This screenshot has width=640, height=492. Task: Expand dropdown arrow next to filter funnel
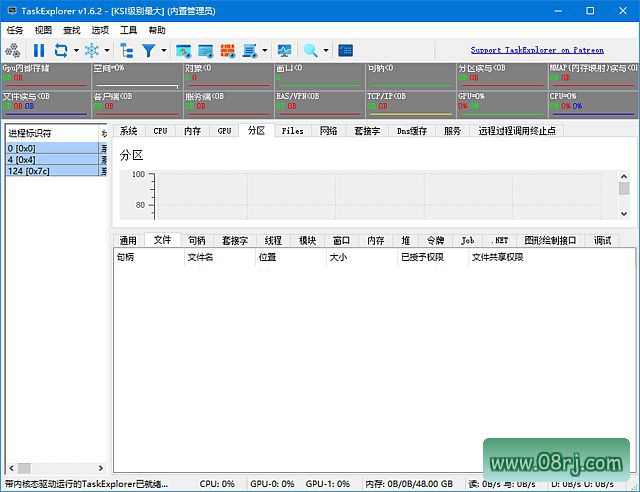(163, 50)
